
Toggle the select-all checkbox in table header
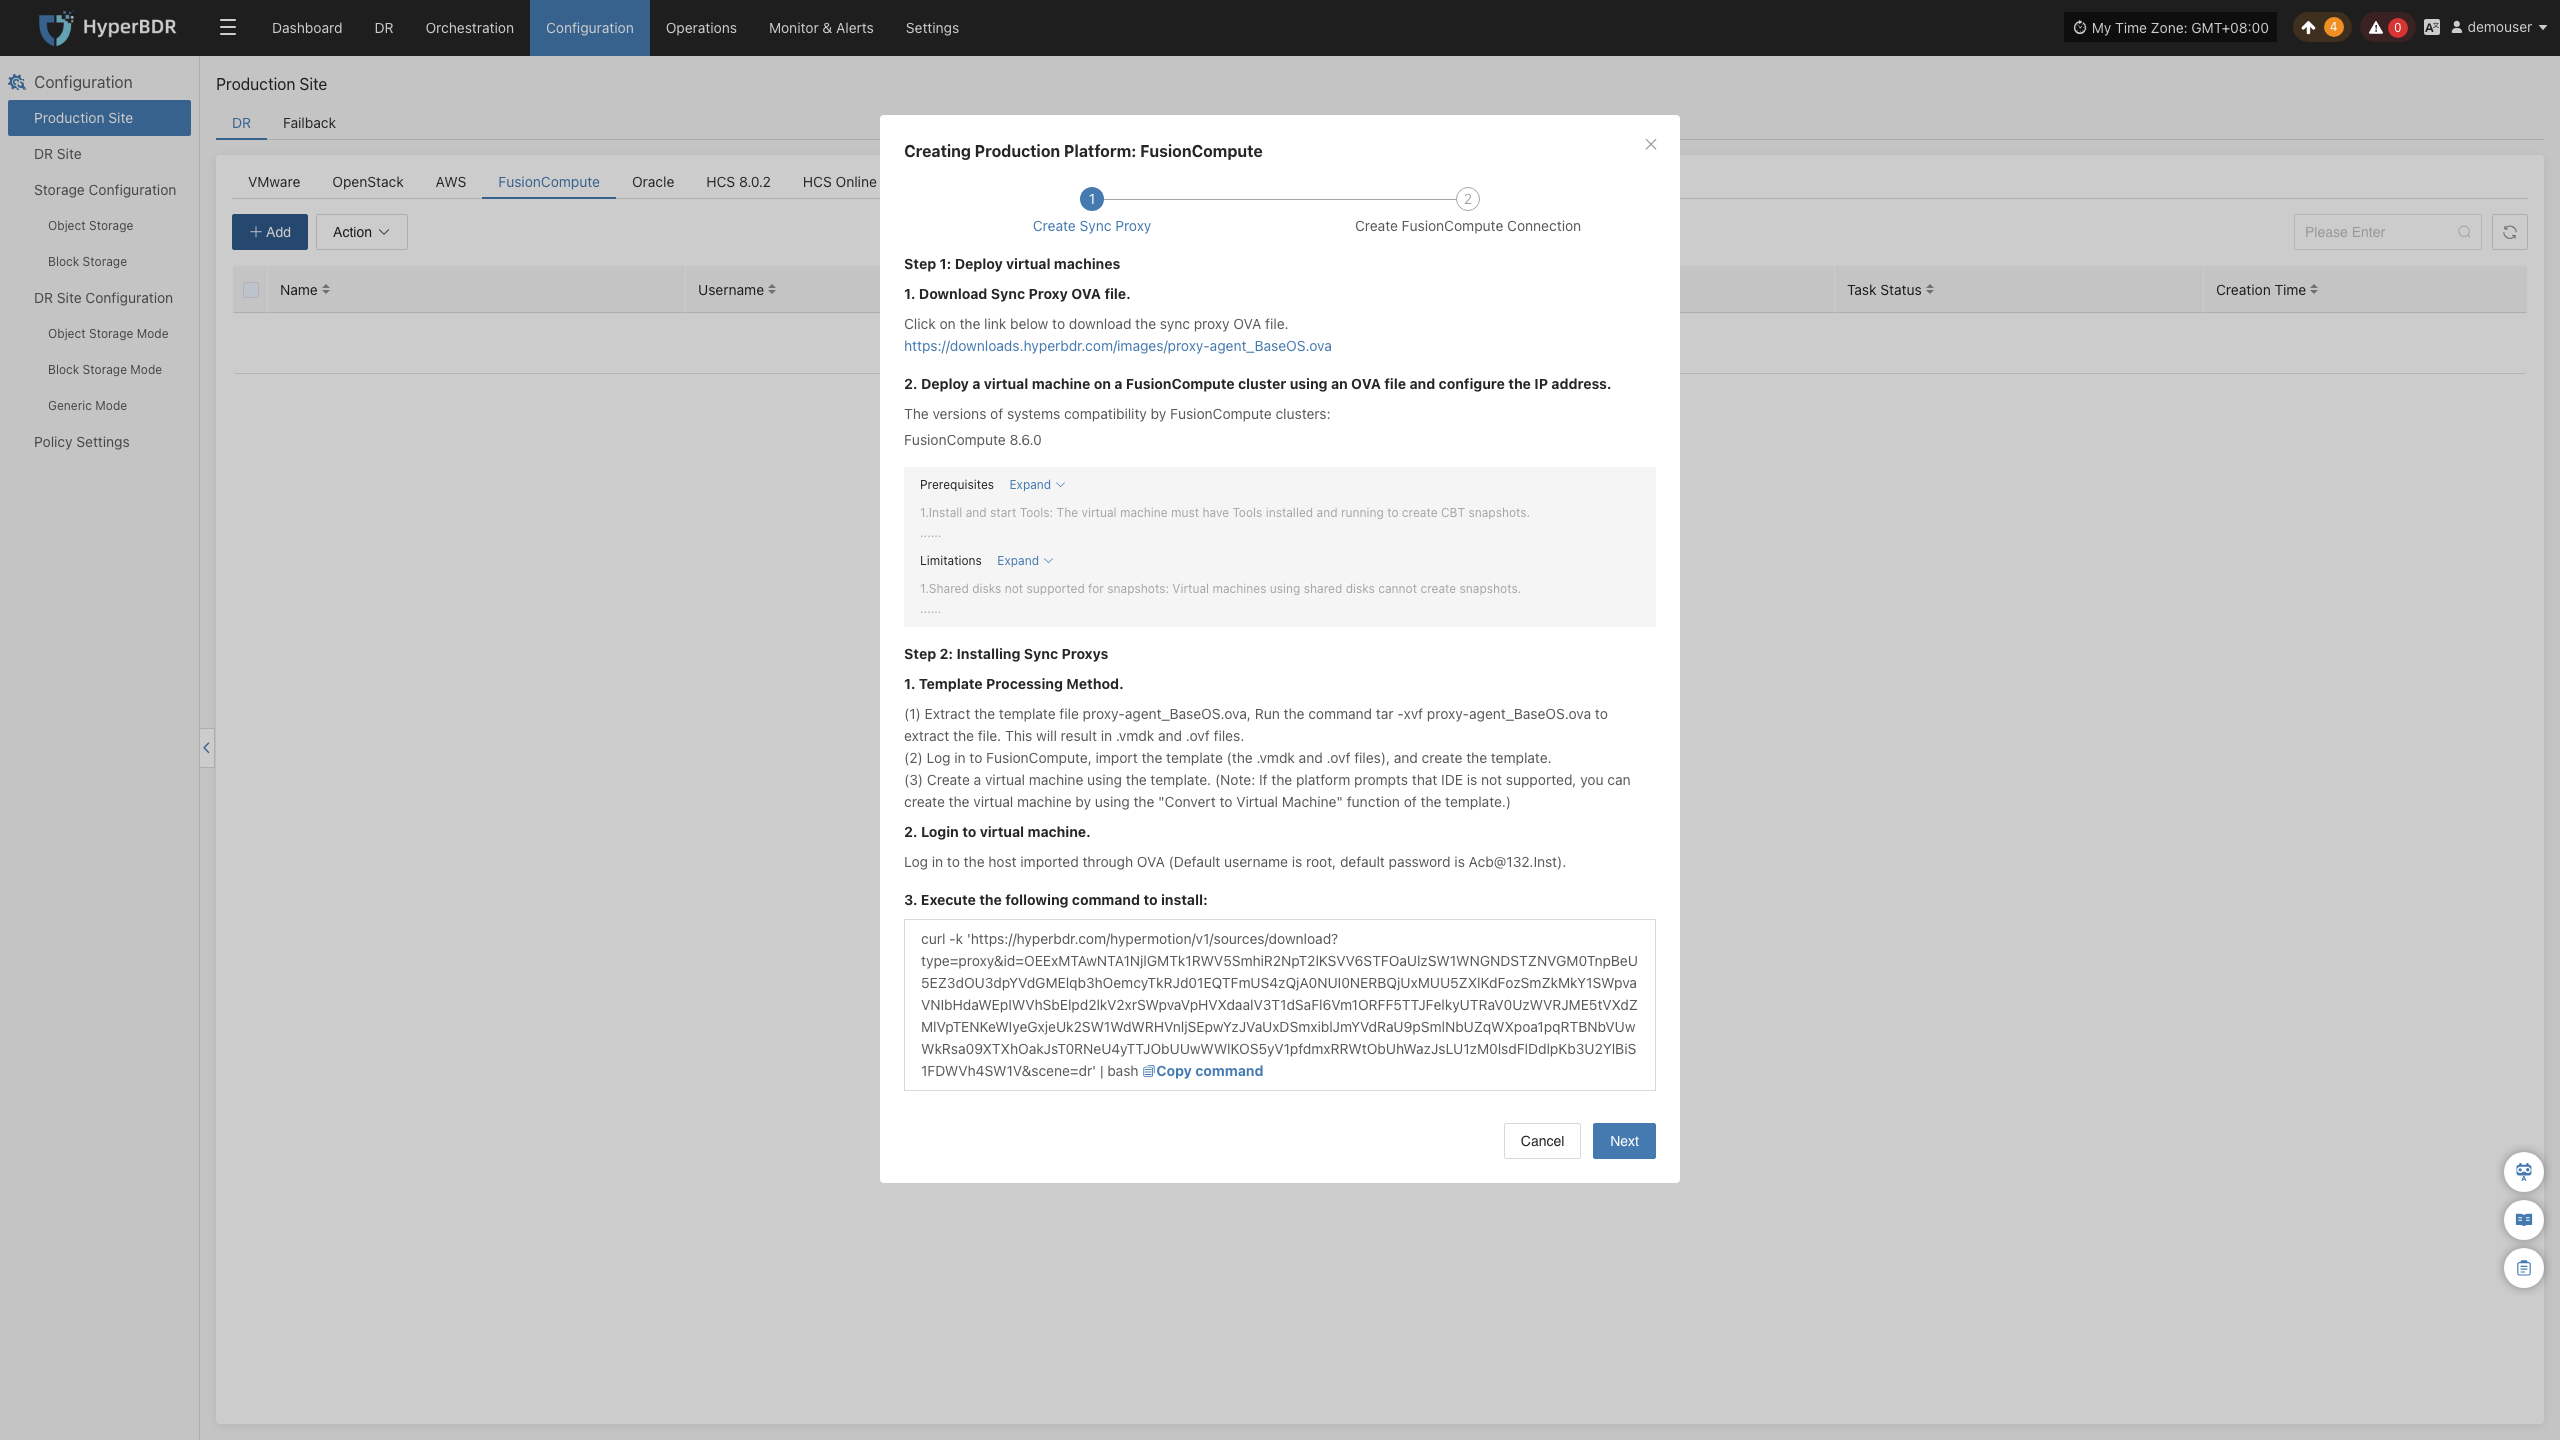point(251,290)
